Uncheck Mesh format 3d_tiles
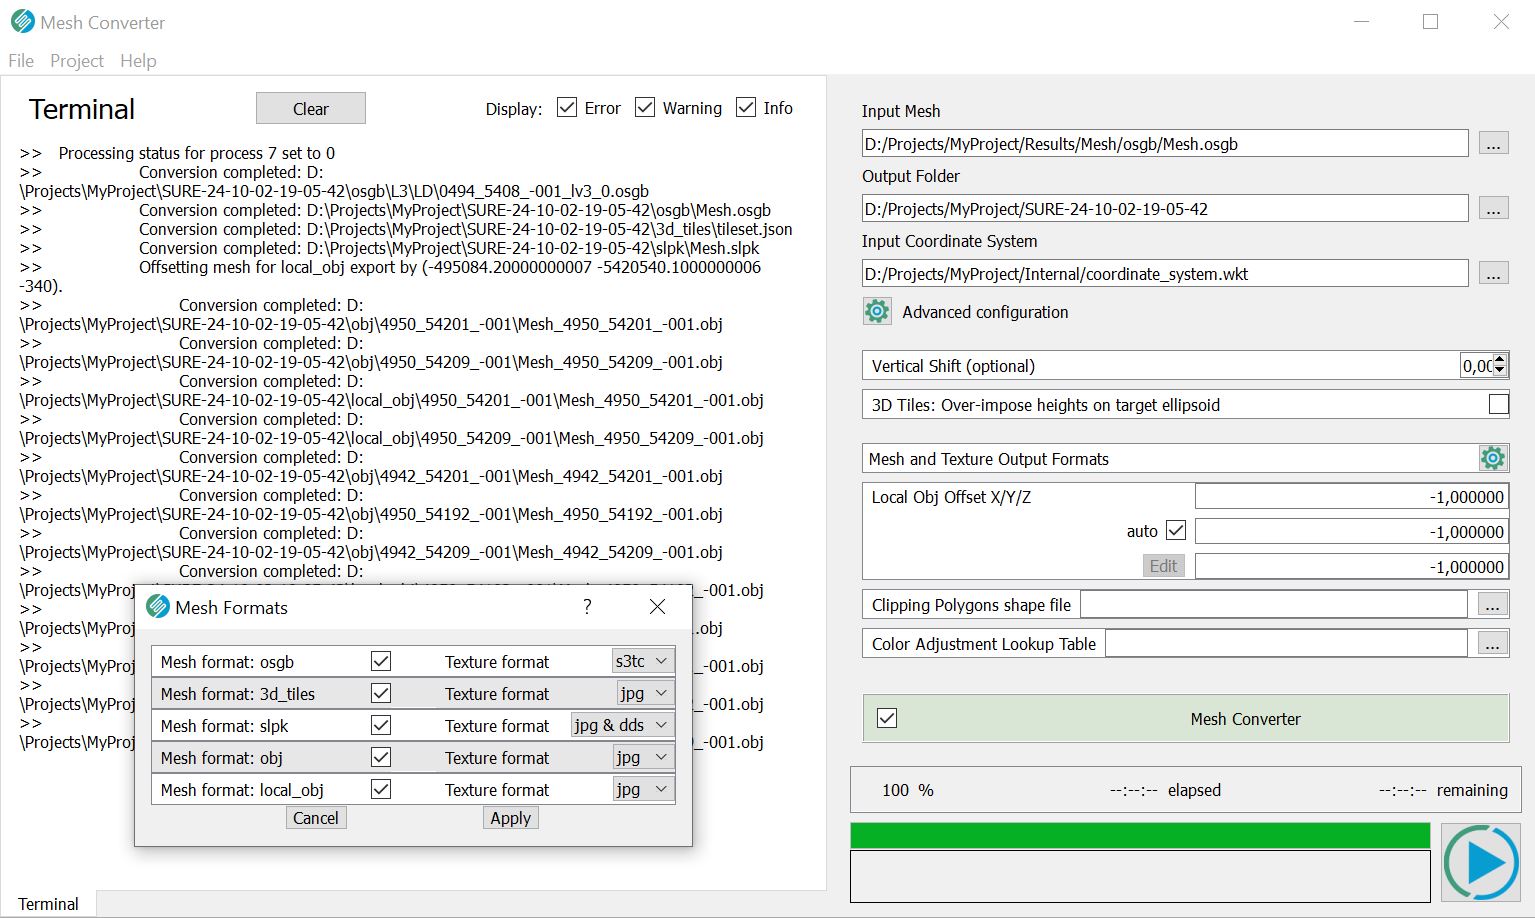 click(x=381, y=693)
